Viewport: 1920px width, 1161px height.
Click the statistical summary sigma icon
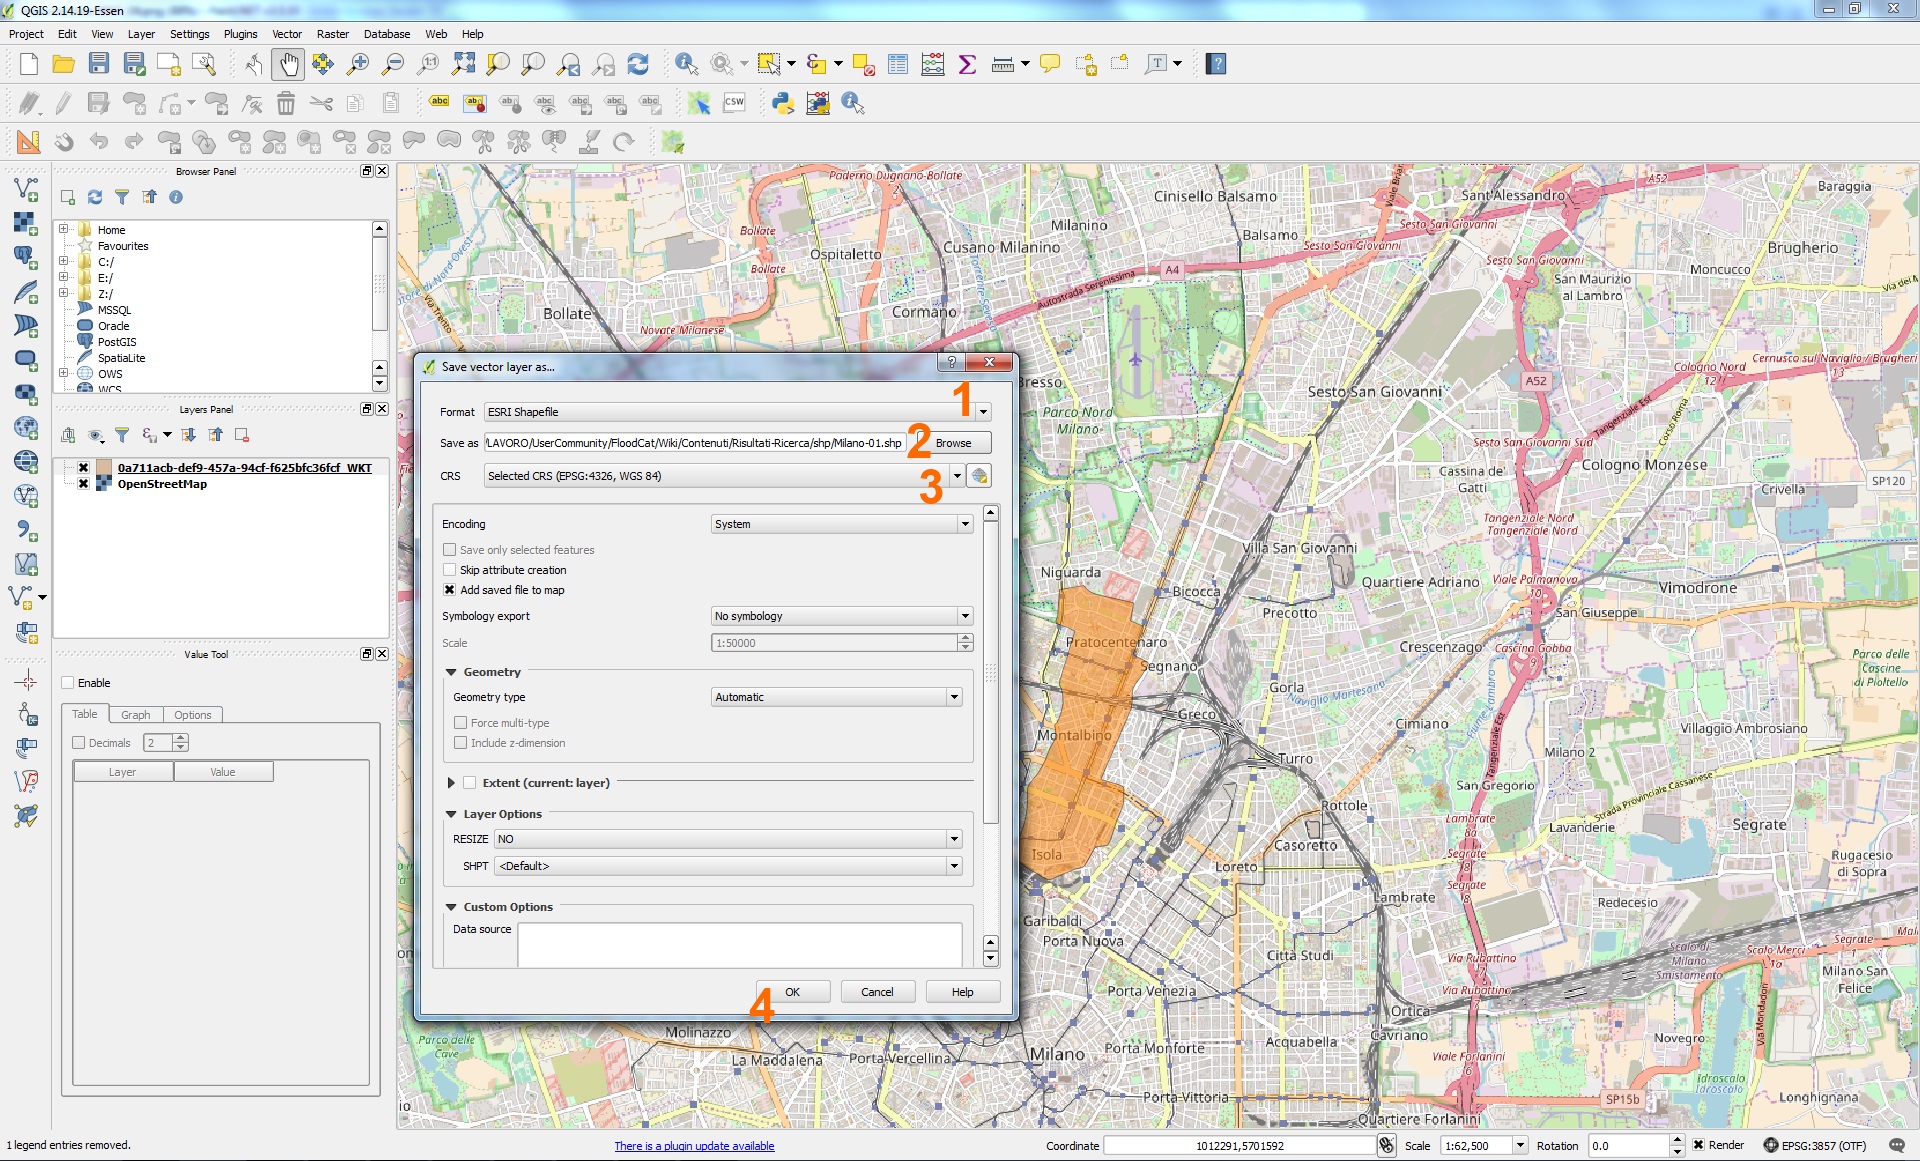(967, 64)
